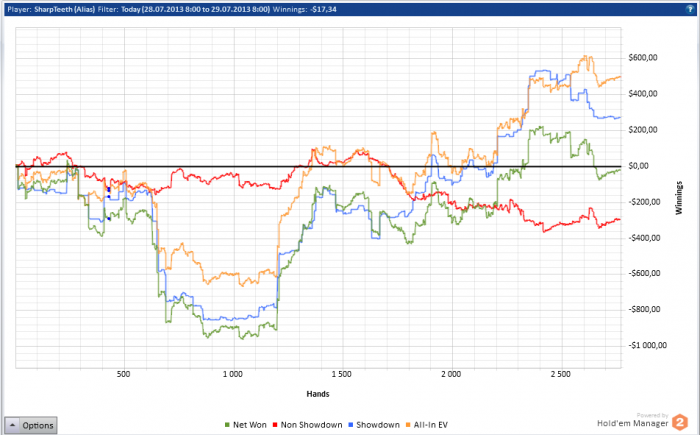
Task: Toggle the Showdown legend entry
Action: coord(374,425)
